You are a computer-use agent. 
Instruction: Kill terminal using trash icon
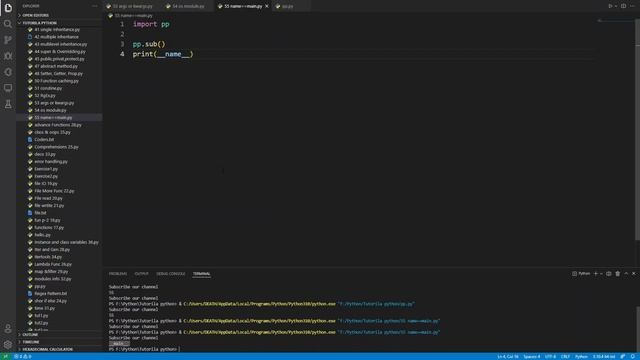(x=618, y=273)
